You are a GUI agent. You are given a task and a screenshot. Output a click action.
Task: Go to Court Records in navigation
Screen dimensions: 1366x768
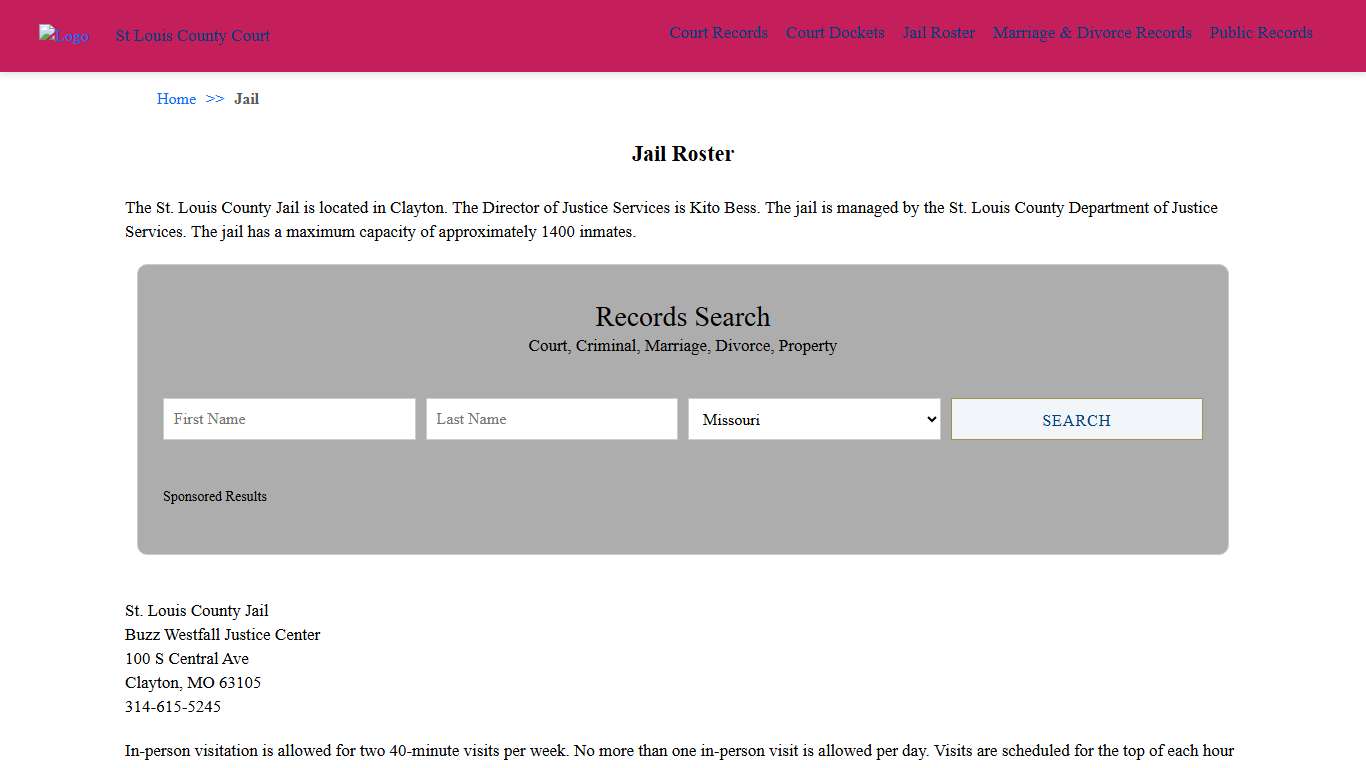click(718, 33)
